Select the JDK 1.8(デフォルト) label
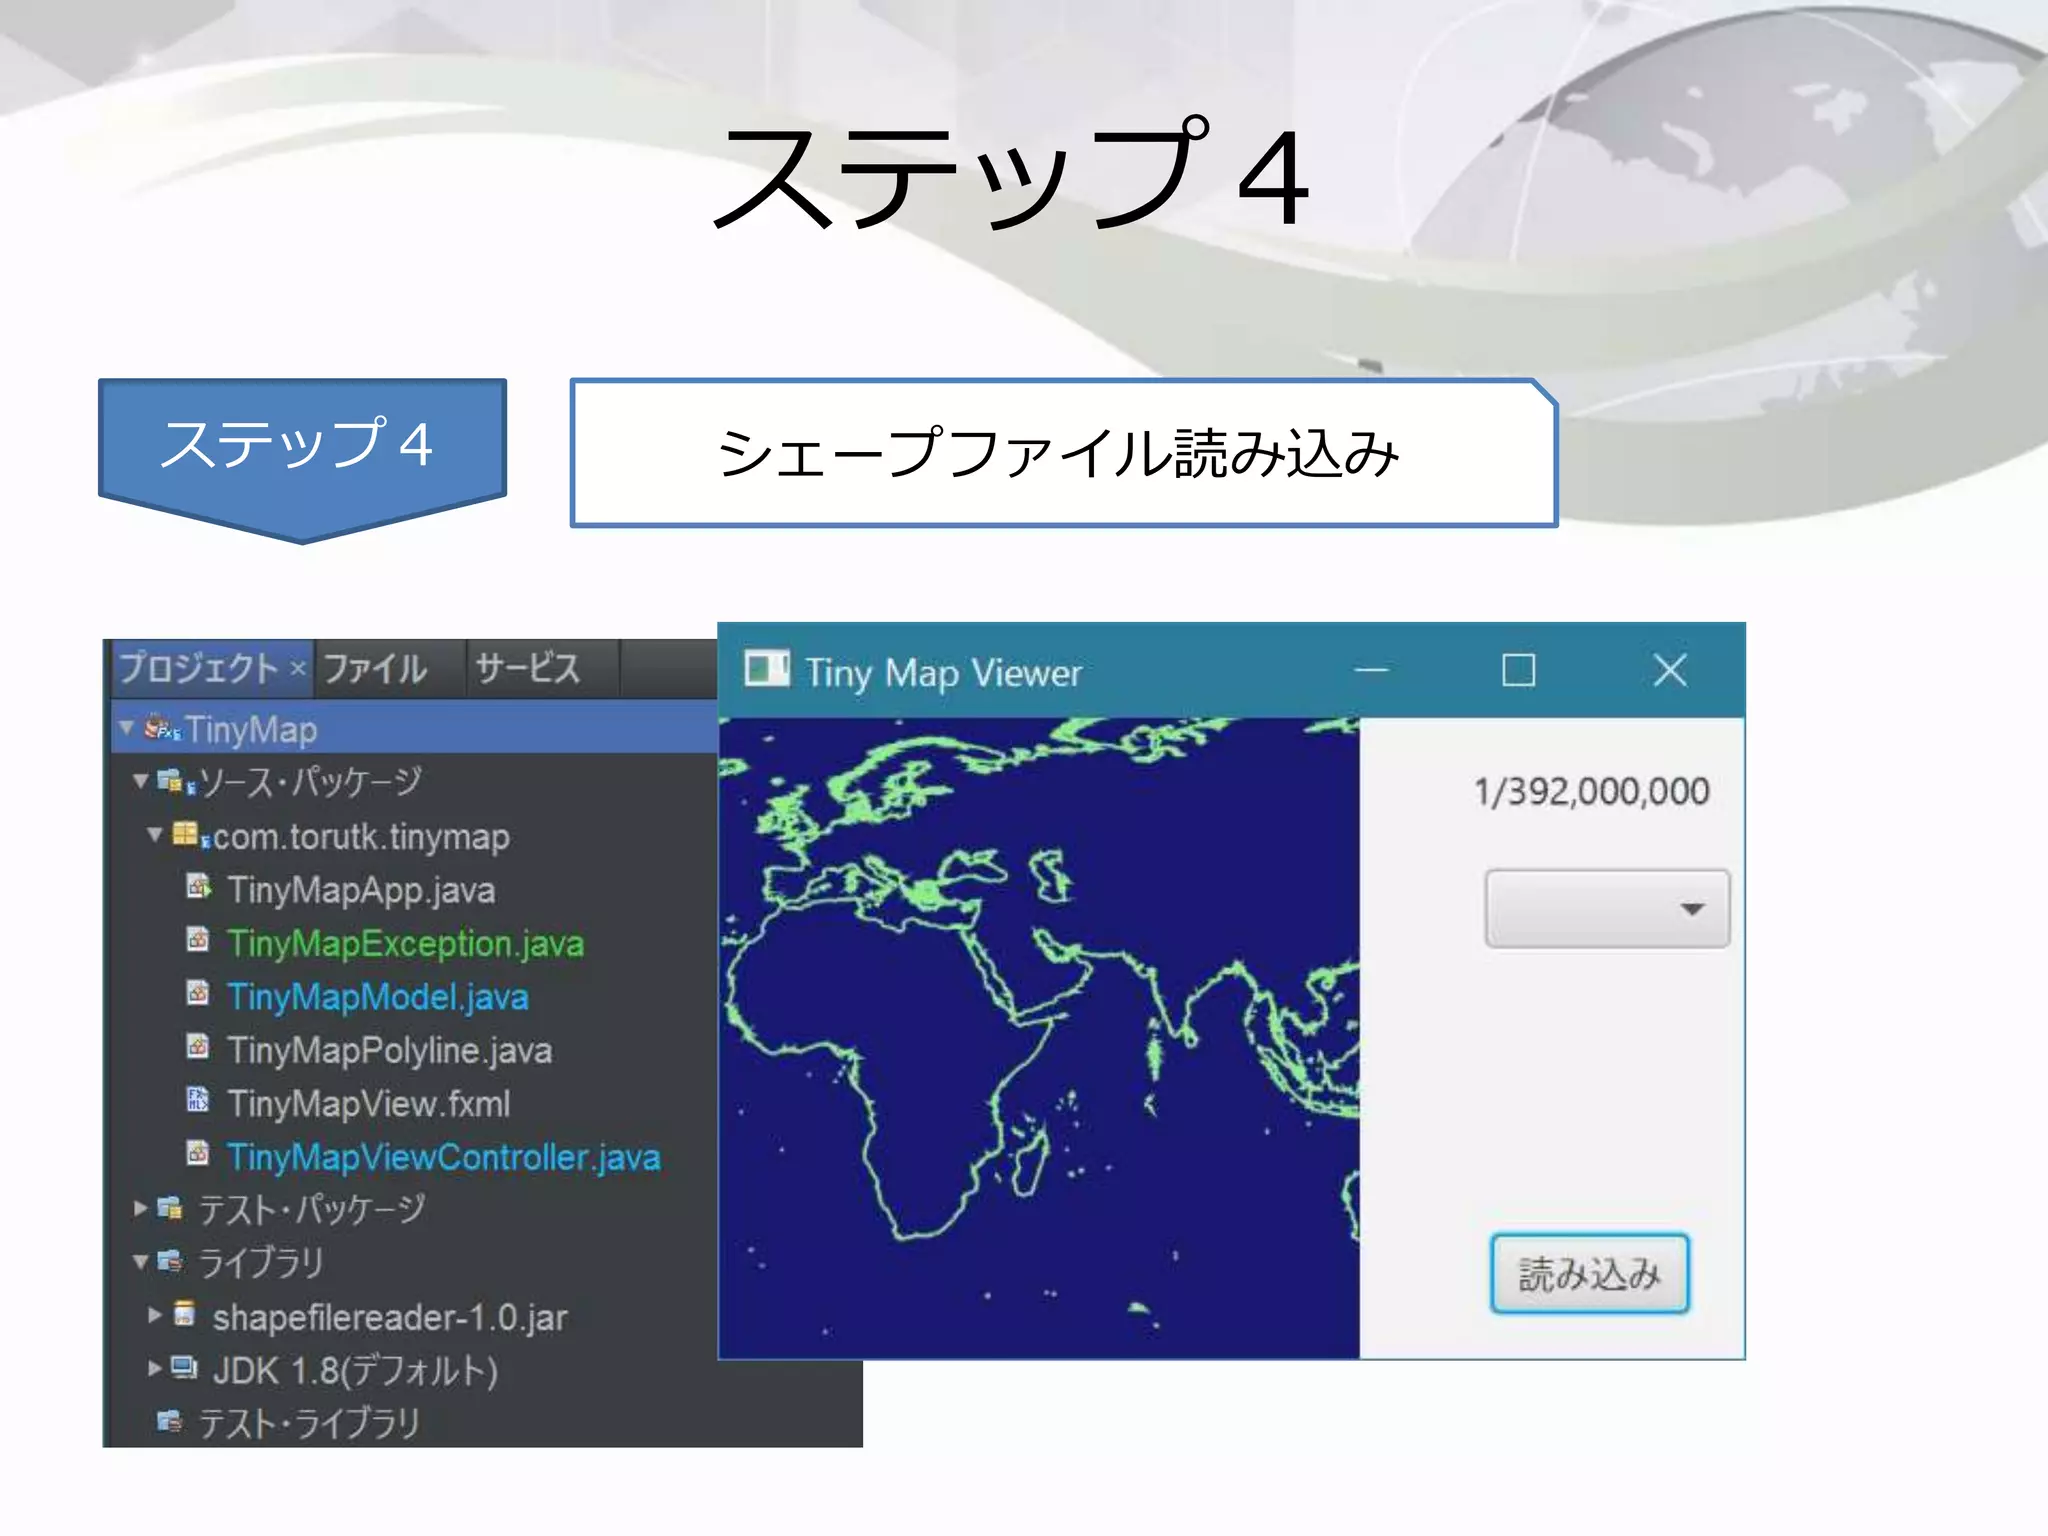Screen dimensions: 2048x1536 [x=355, y=1369]
